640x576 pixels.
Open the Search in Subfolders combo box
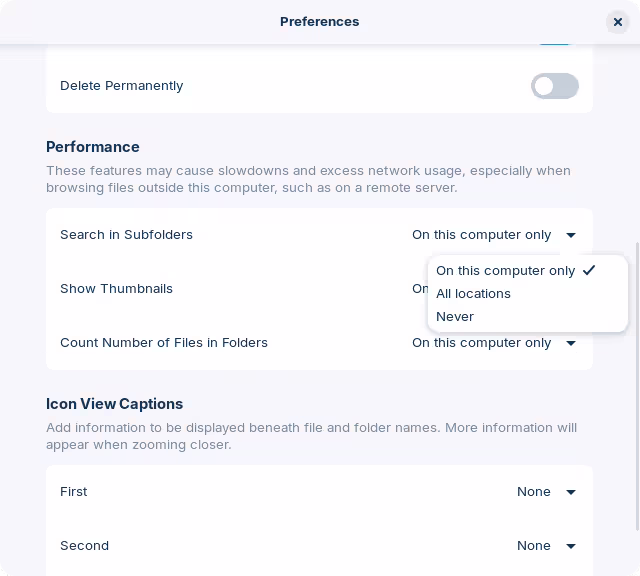pyautogui.click(x=494, y=235)
